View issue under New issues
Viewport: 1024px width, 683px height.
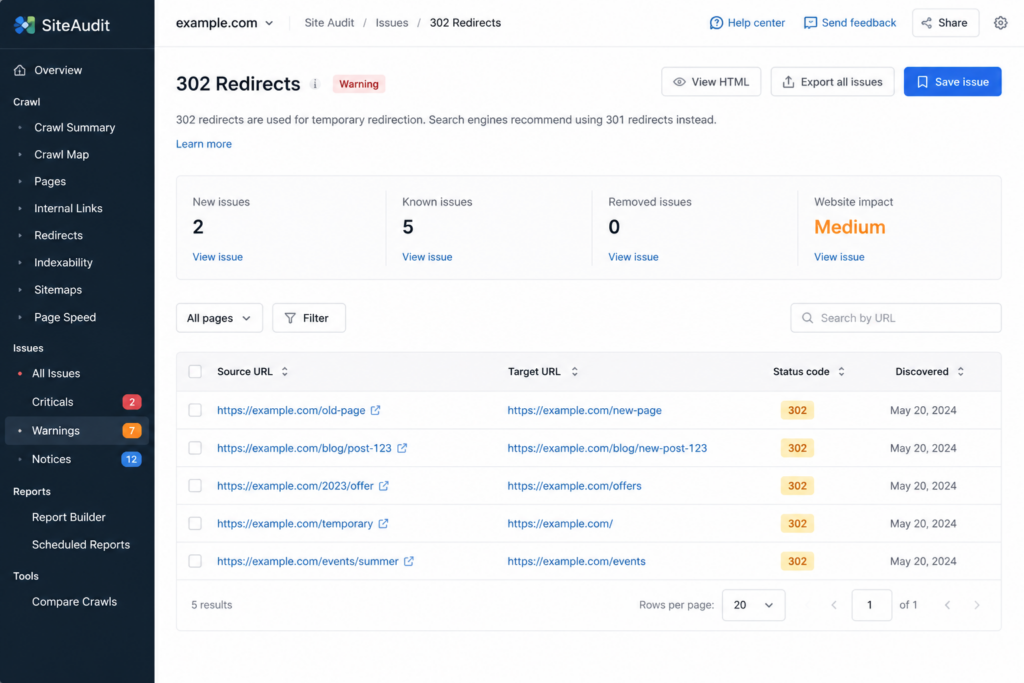[217, 257]
